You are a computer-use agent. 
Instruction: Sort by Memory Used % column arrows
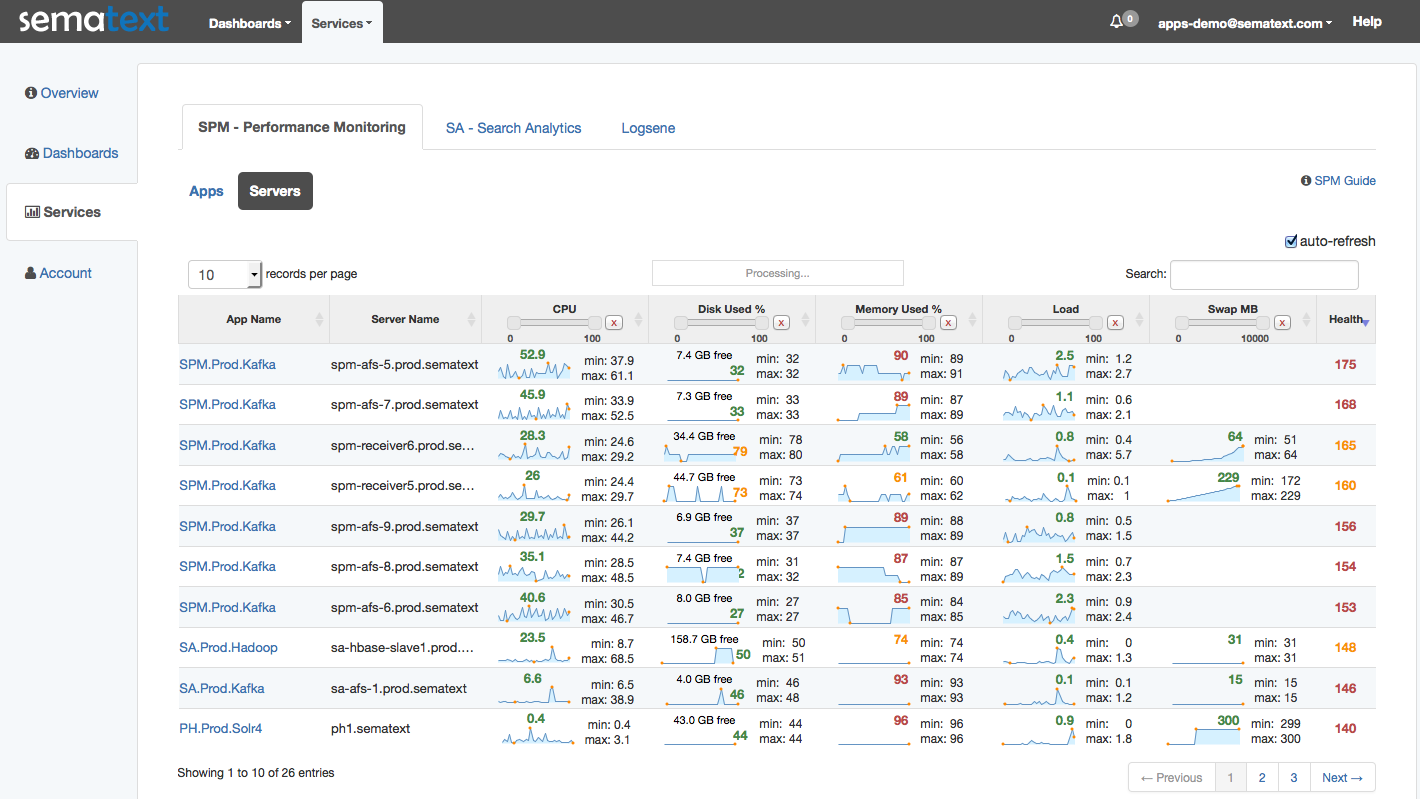[x=973, y=320]
